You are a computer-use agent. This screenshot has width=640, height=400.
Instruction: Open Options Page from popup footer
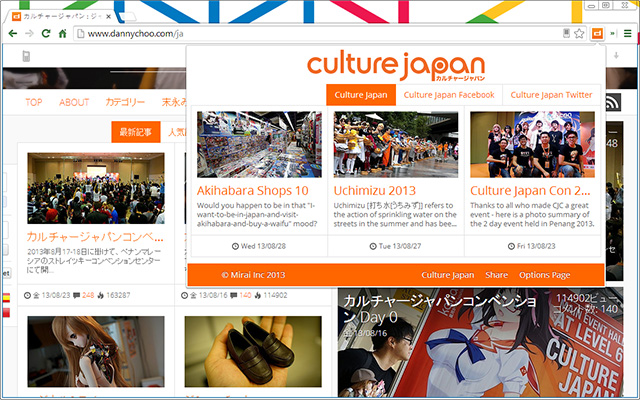544,275
